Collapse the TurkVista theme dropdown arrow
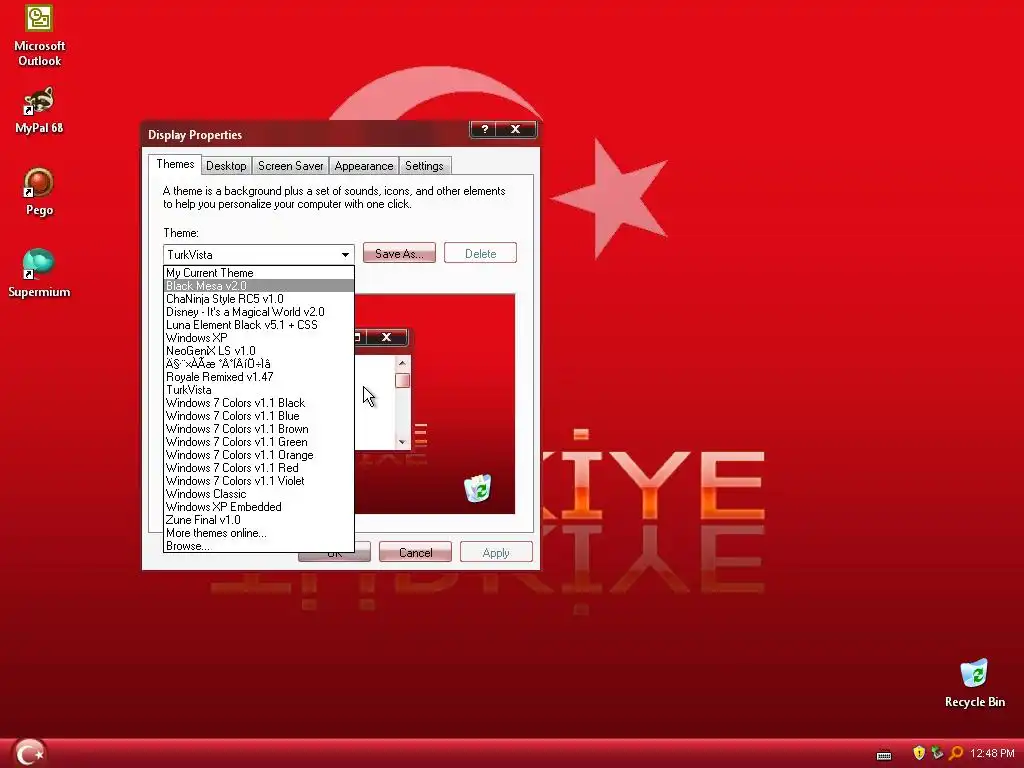 pos(345,255)
